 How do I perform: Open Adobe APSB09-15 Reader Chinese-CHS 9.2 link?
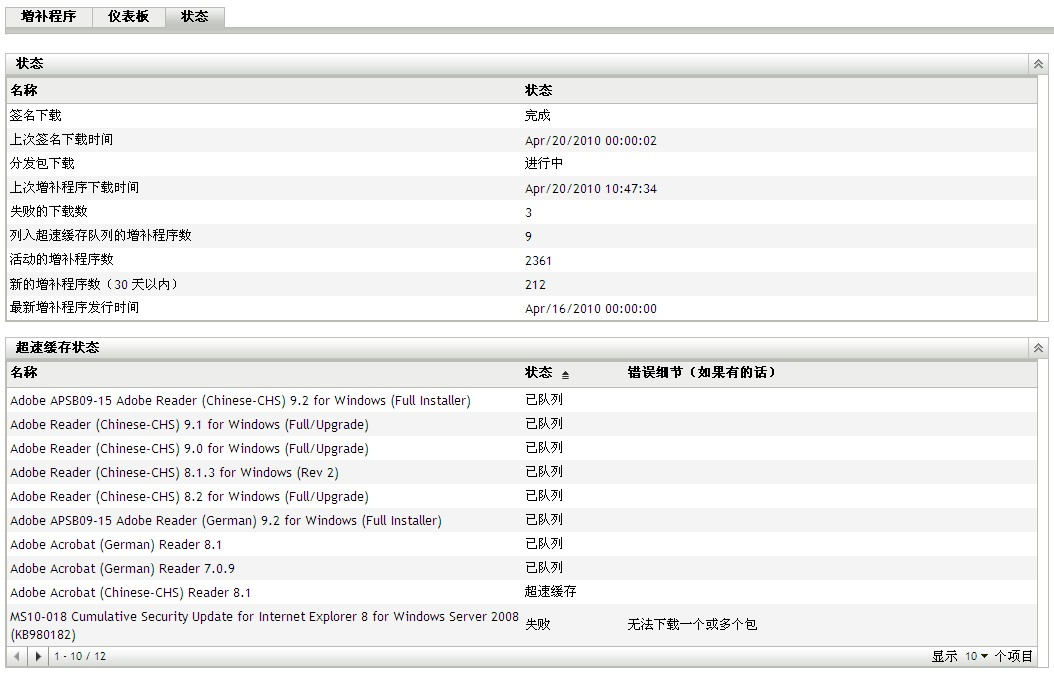pyautogui.click(x=240, y=401)
